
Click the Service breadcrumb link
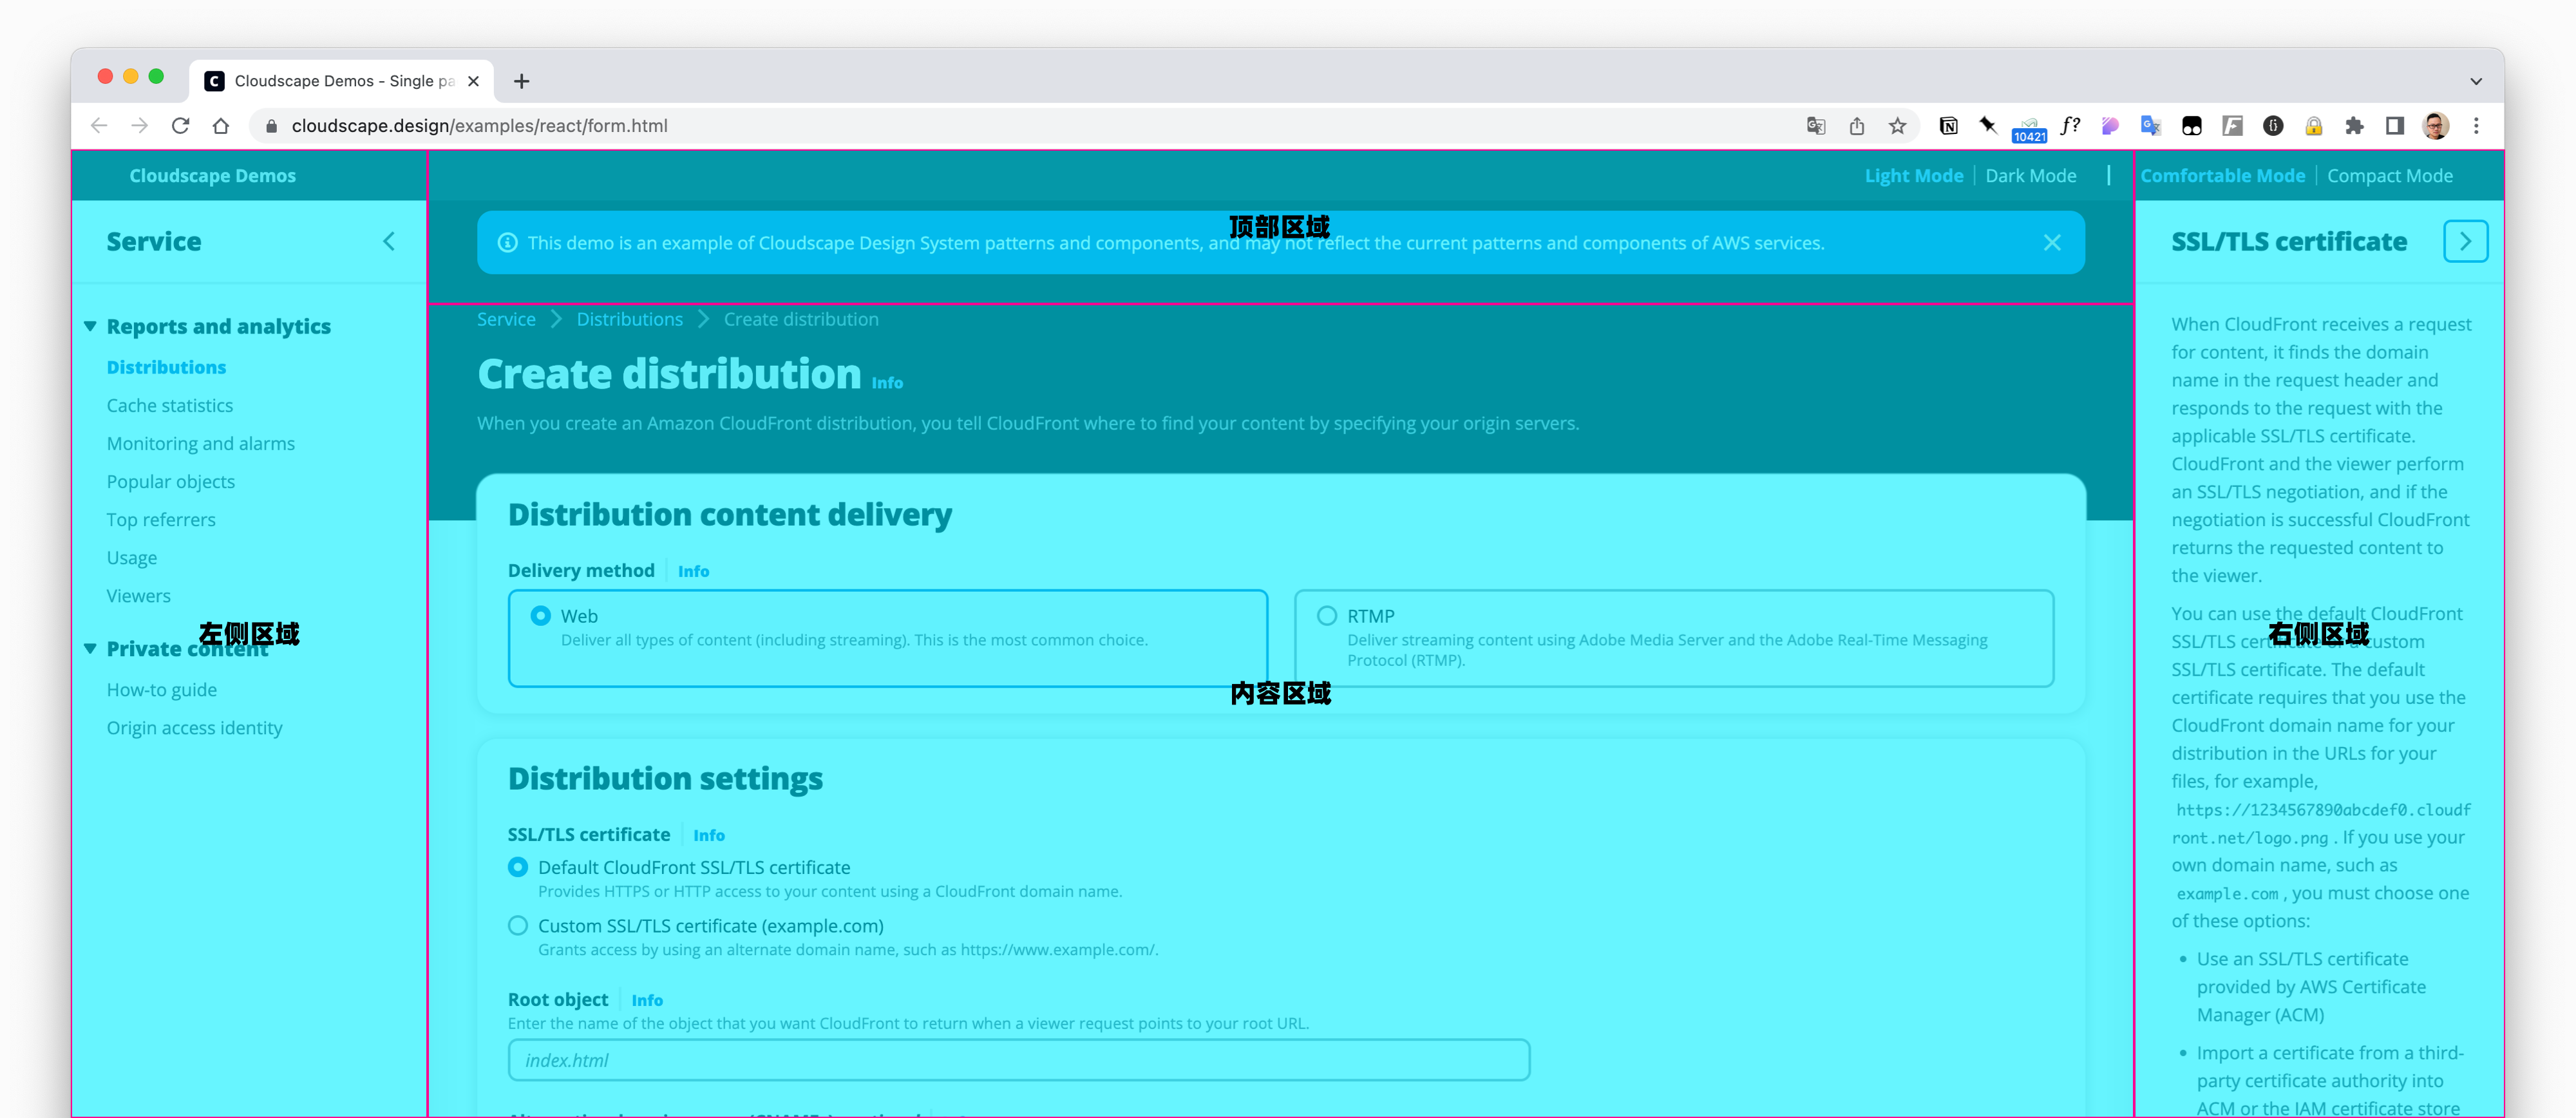tap(506, 319)
